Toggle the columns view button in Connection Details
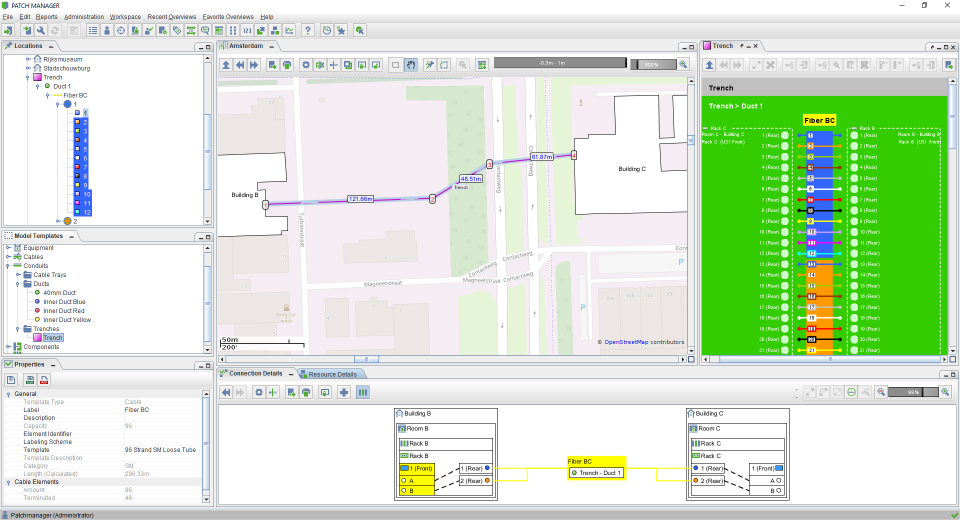The height and width of the screenshot is (520, 960). [x=362, y=392]
